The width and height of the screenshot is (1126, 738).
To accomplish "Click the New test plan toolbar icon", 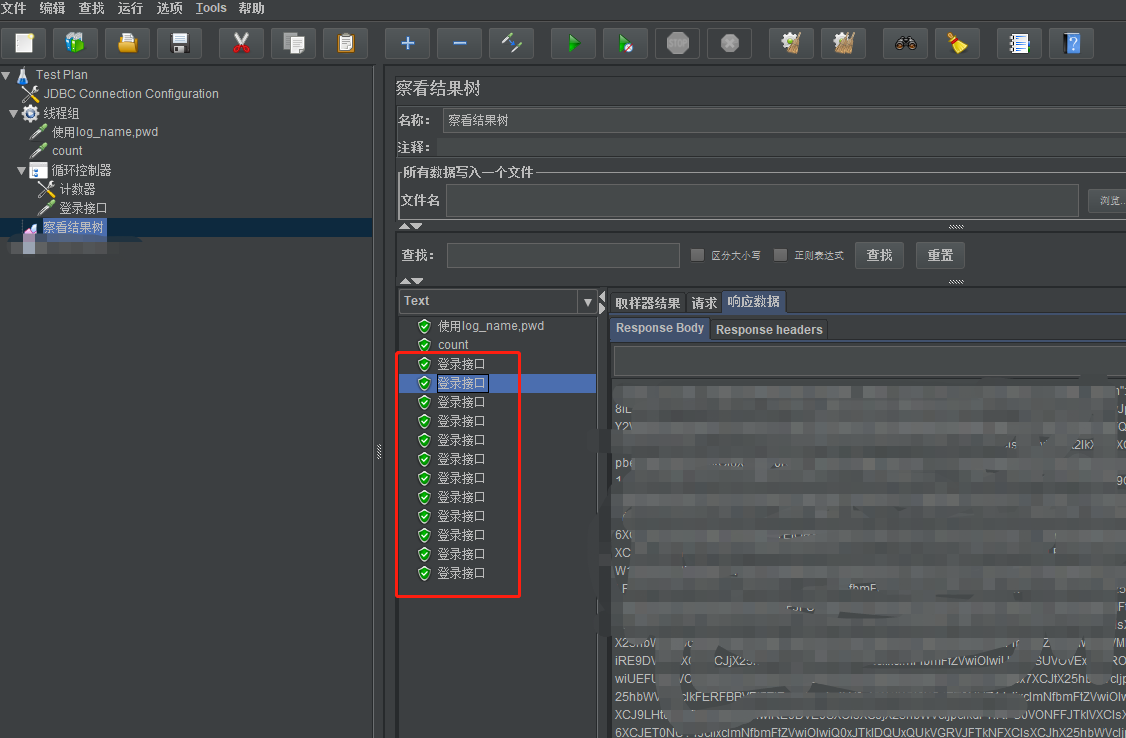I will [24, 43].
